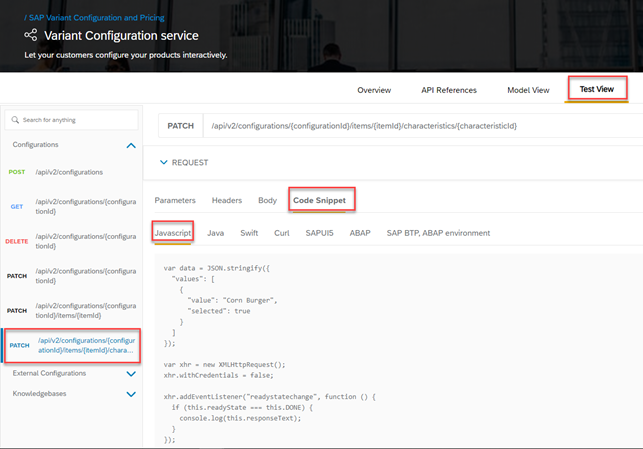Click the Variant Configuration service title
Viewport: 643px width, 449px height.
(x=121, y=36)
